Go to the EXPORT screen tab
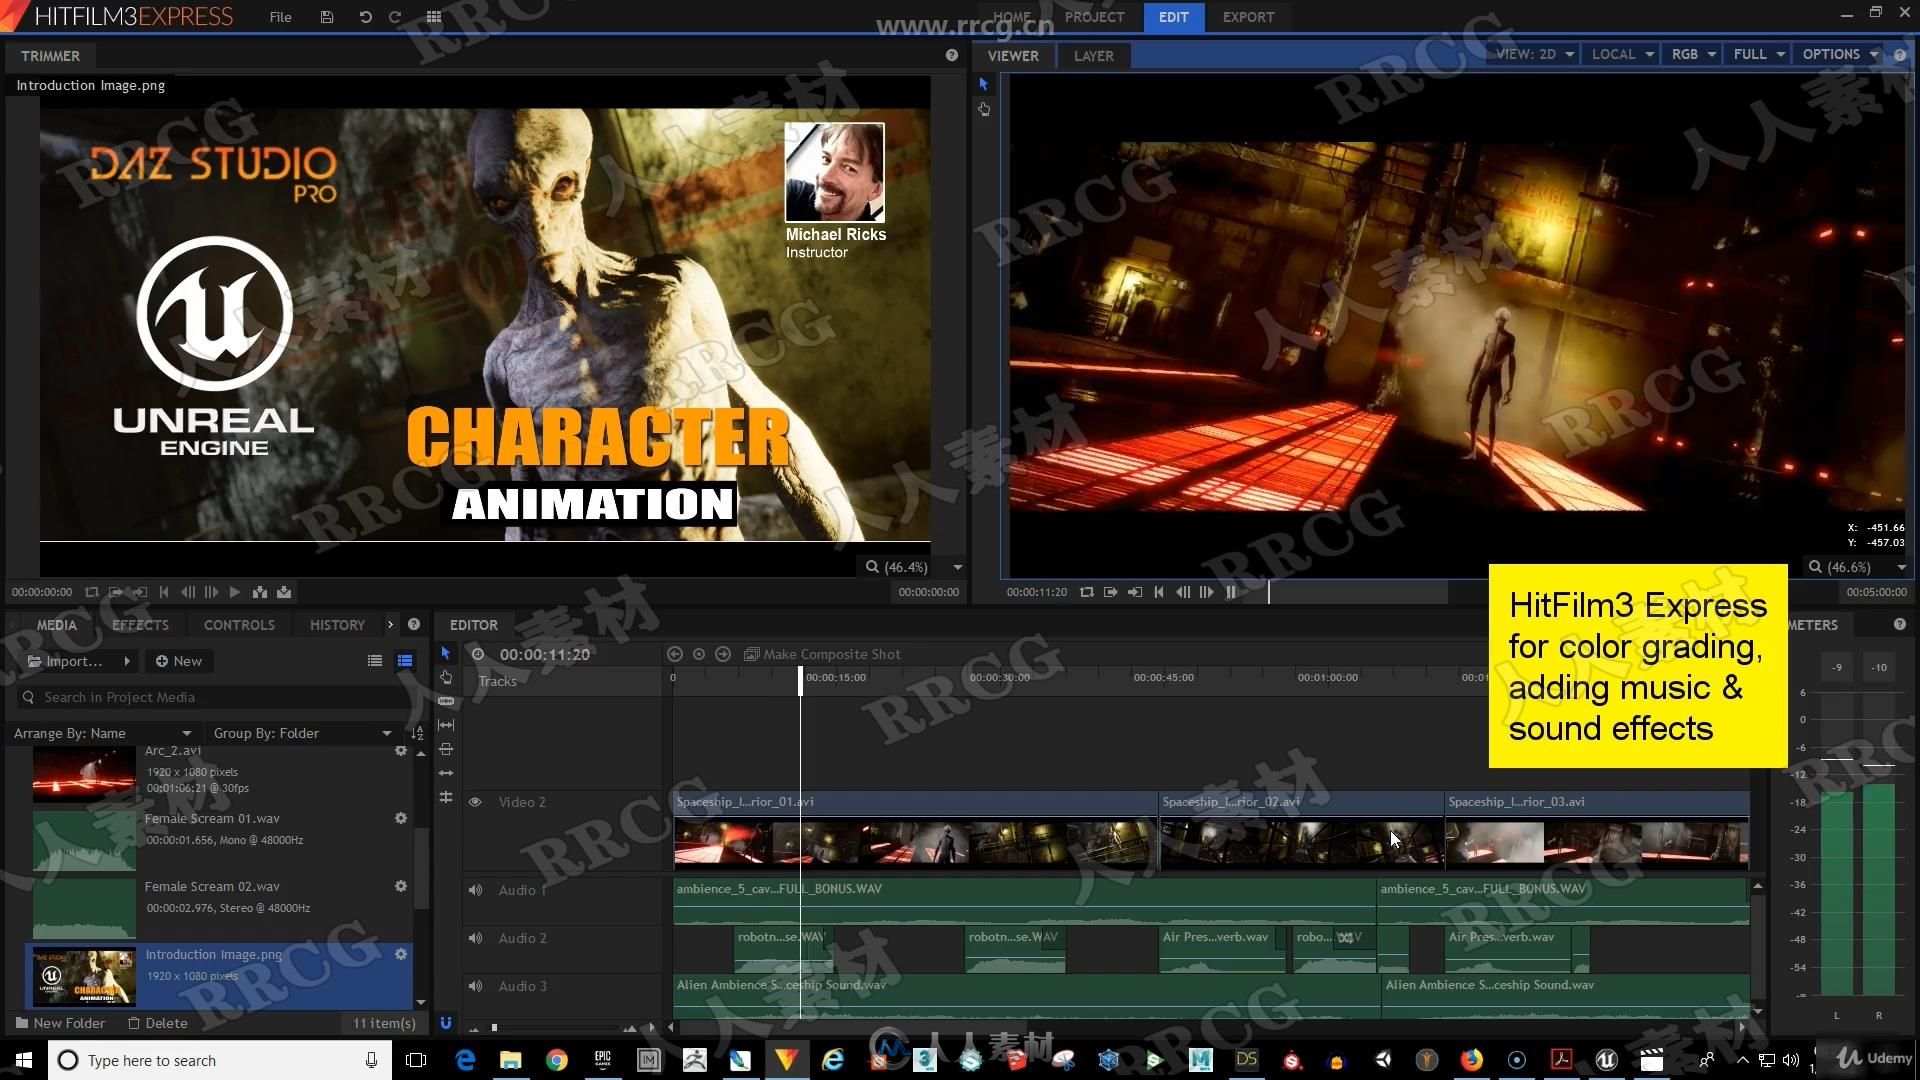1920x1080 pixels. 1248,17
